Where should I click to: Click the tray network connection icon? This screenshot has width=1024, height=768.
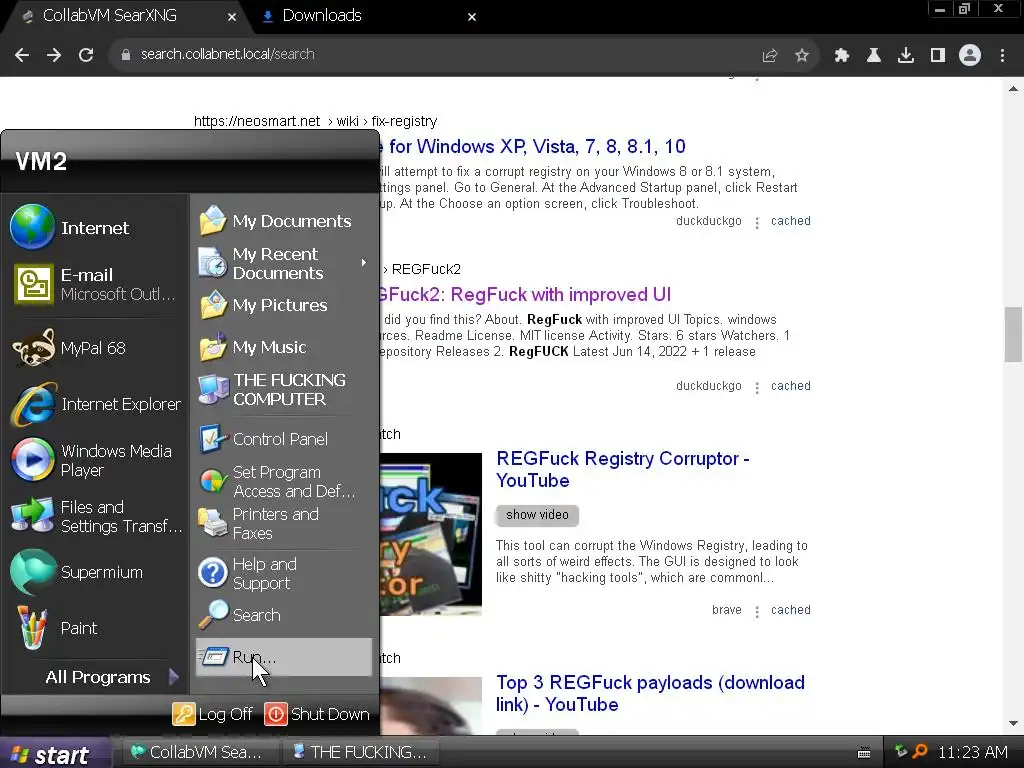point(901,751)
